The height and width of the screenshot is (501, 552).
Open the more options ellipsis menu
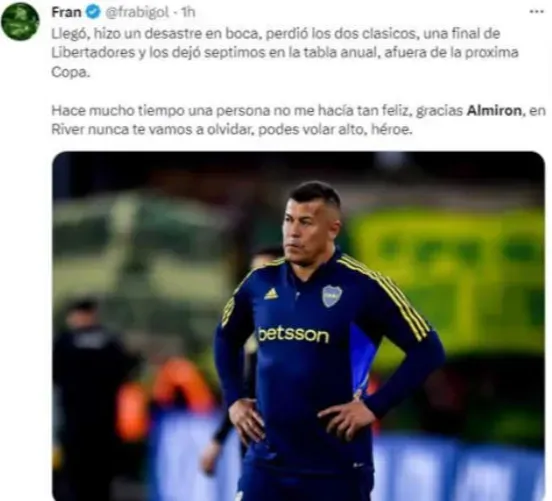(536, 12)
